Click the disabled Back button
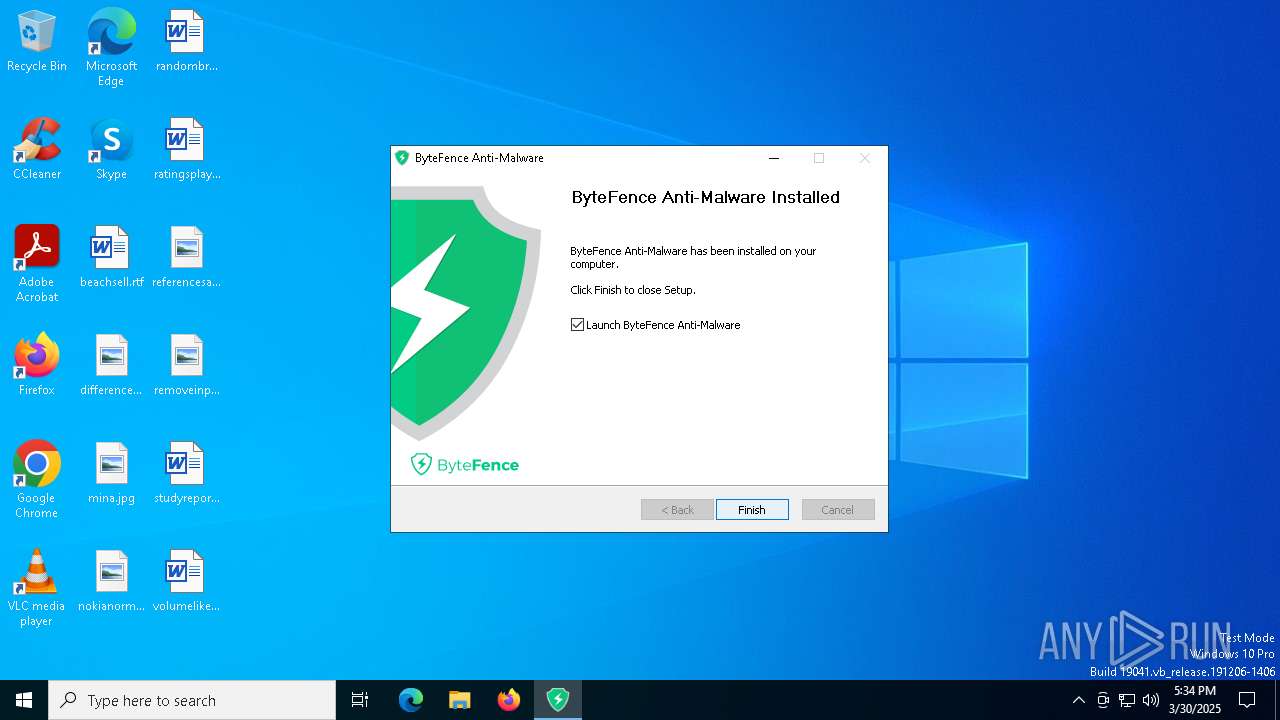The width and height of the screenshot is (1280, 720). (x=677, y=510)
